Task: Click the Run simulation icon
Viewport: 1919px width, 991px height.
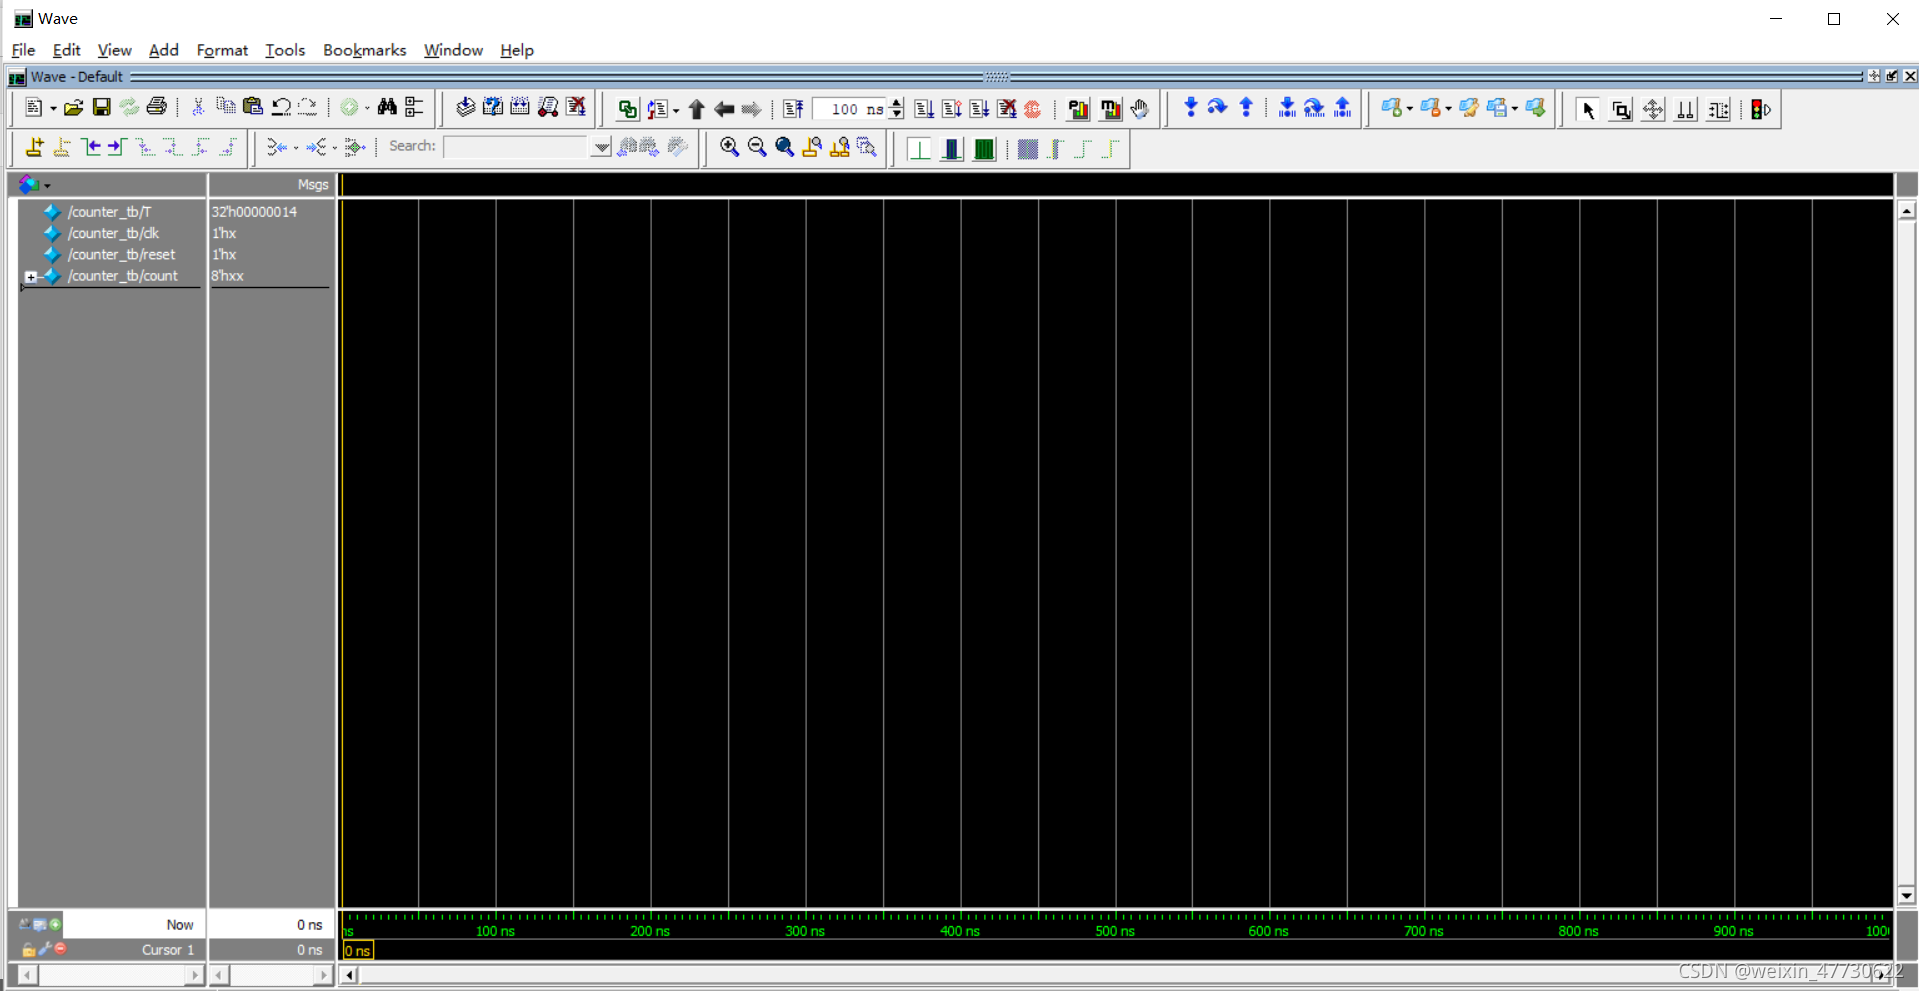Action: (x=924, y=109)
